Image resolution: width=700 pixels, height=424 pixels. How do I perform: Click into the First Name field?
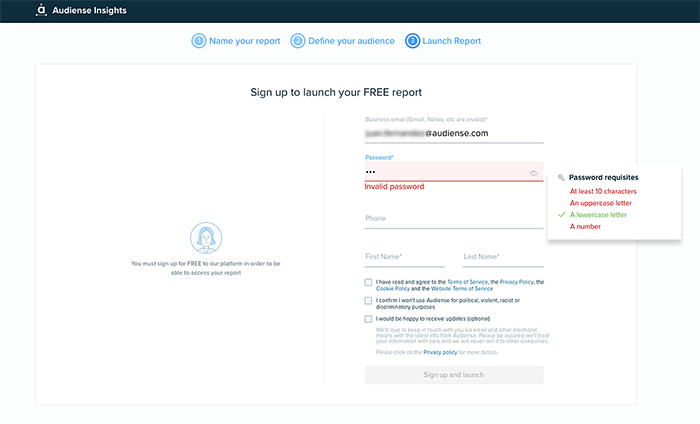(x=405, y=257)
